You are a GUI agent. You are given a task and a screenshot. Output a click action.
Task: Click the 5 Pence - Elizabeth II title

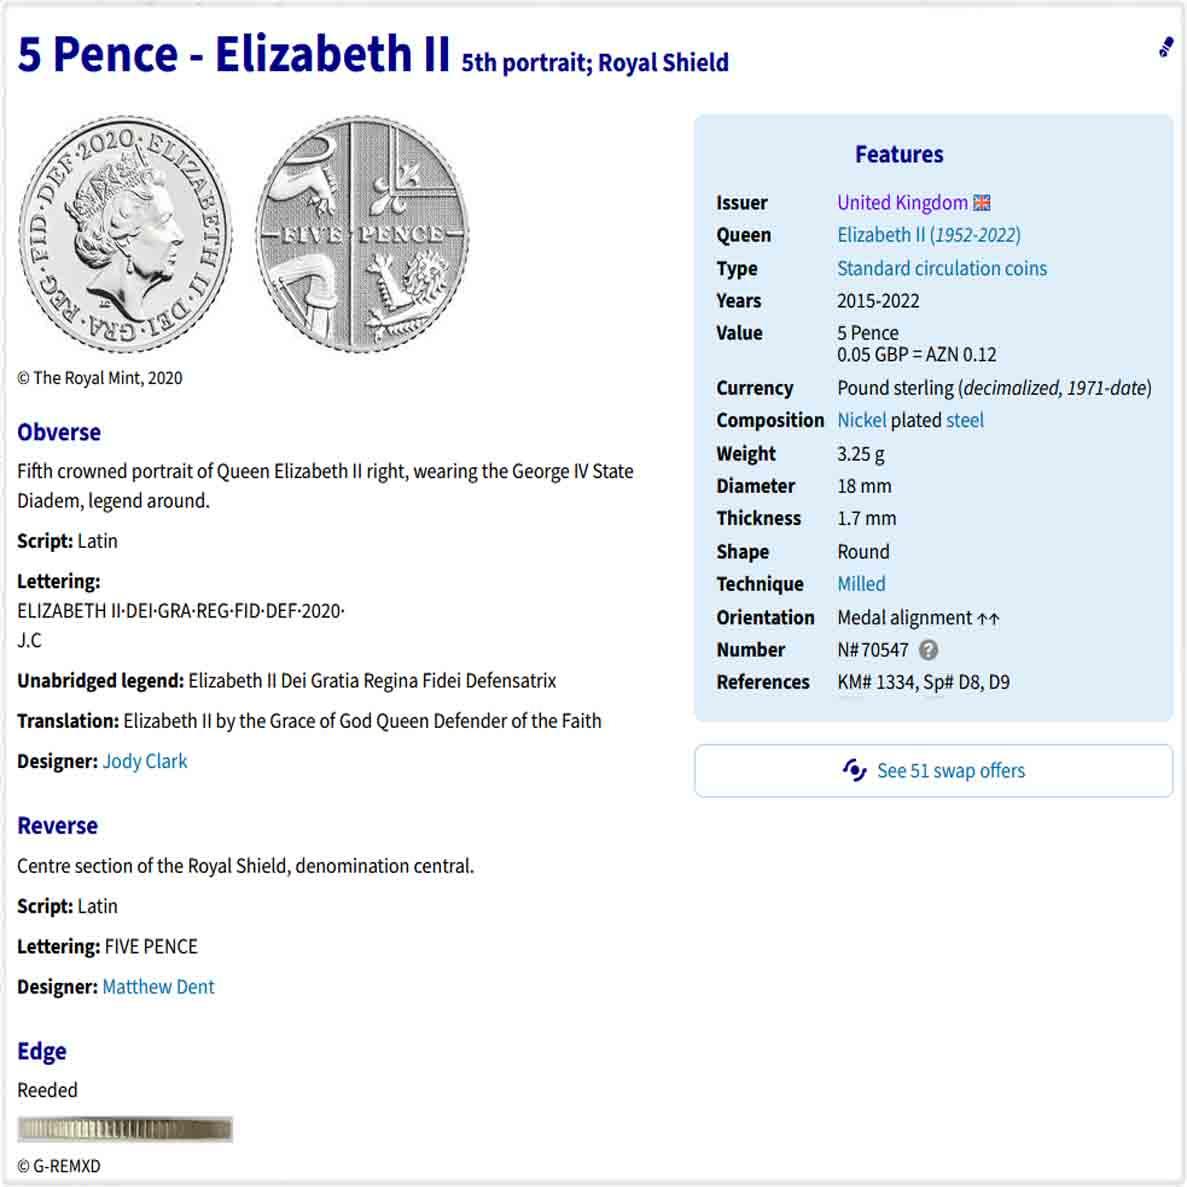[x=233, y=54]
